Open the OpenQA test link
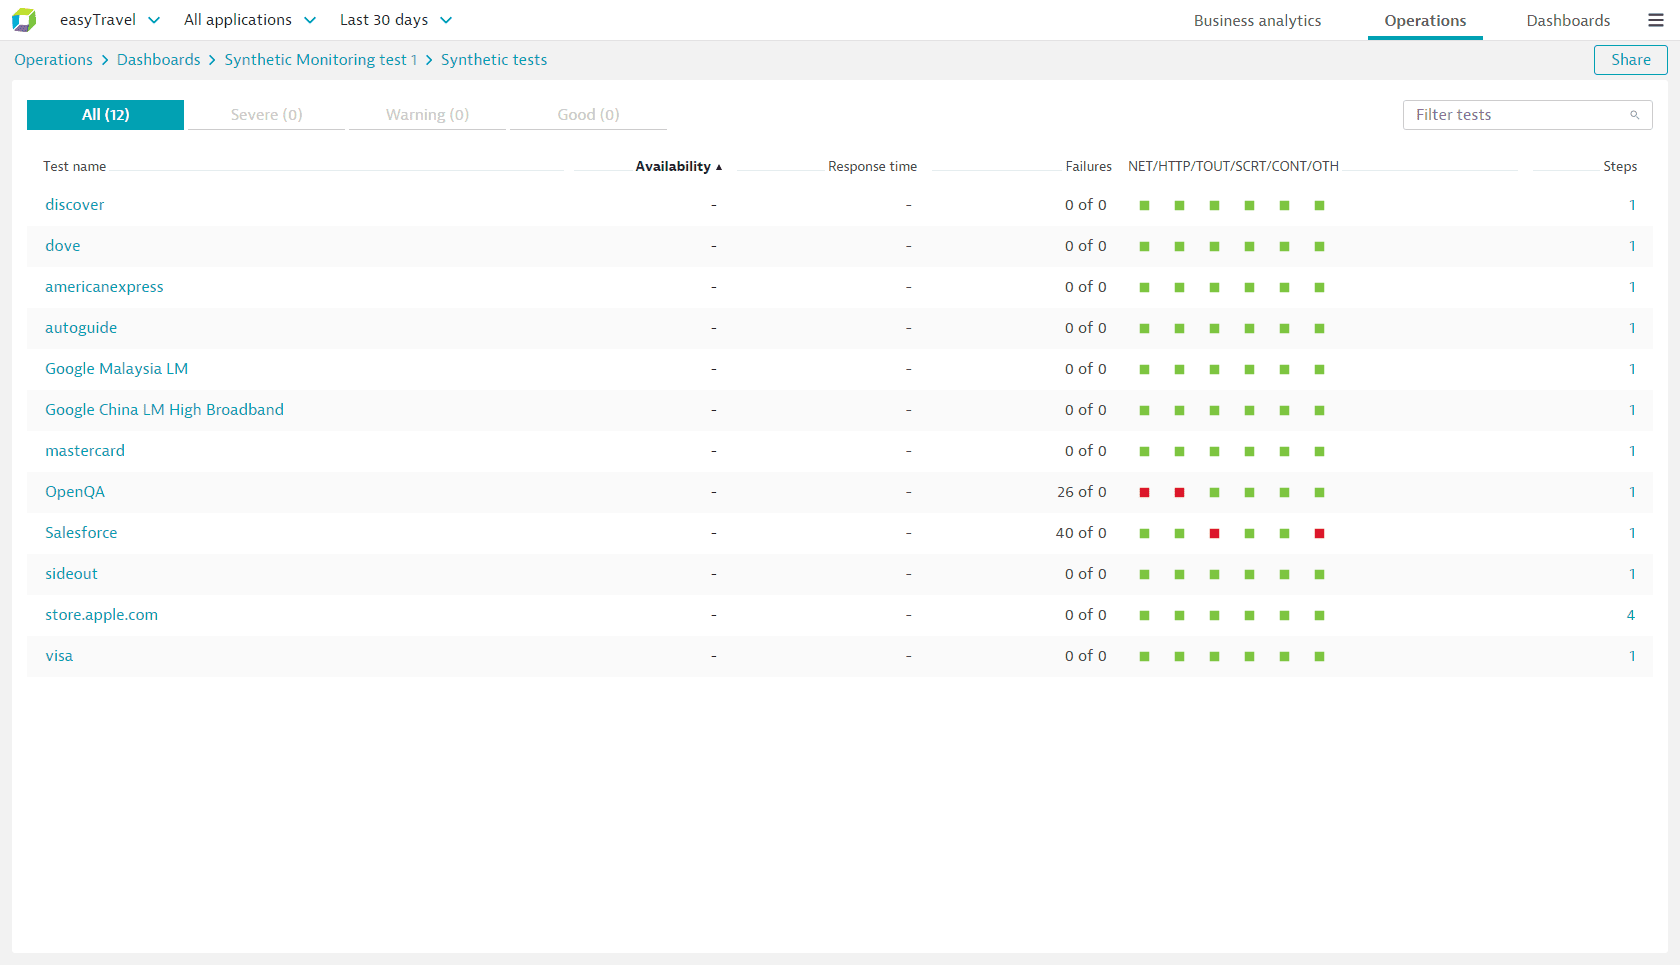This screenshot has height=965, width=1680. tap(75, 492)
